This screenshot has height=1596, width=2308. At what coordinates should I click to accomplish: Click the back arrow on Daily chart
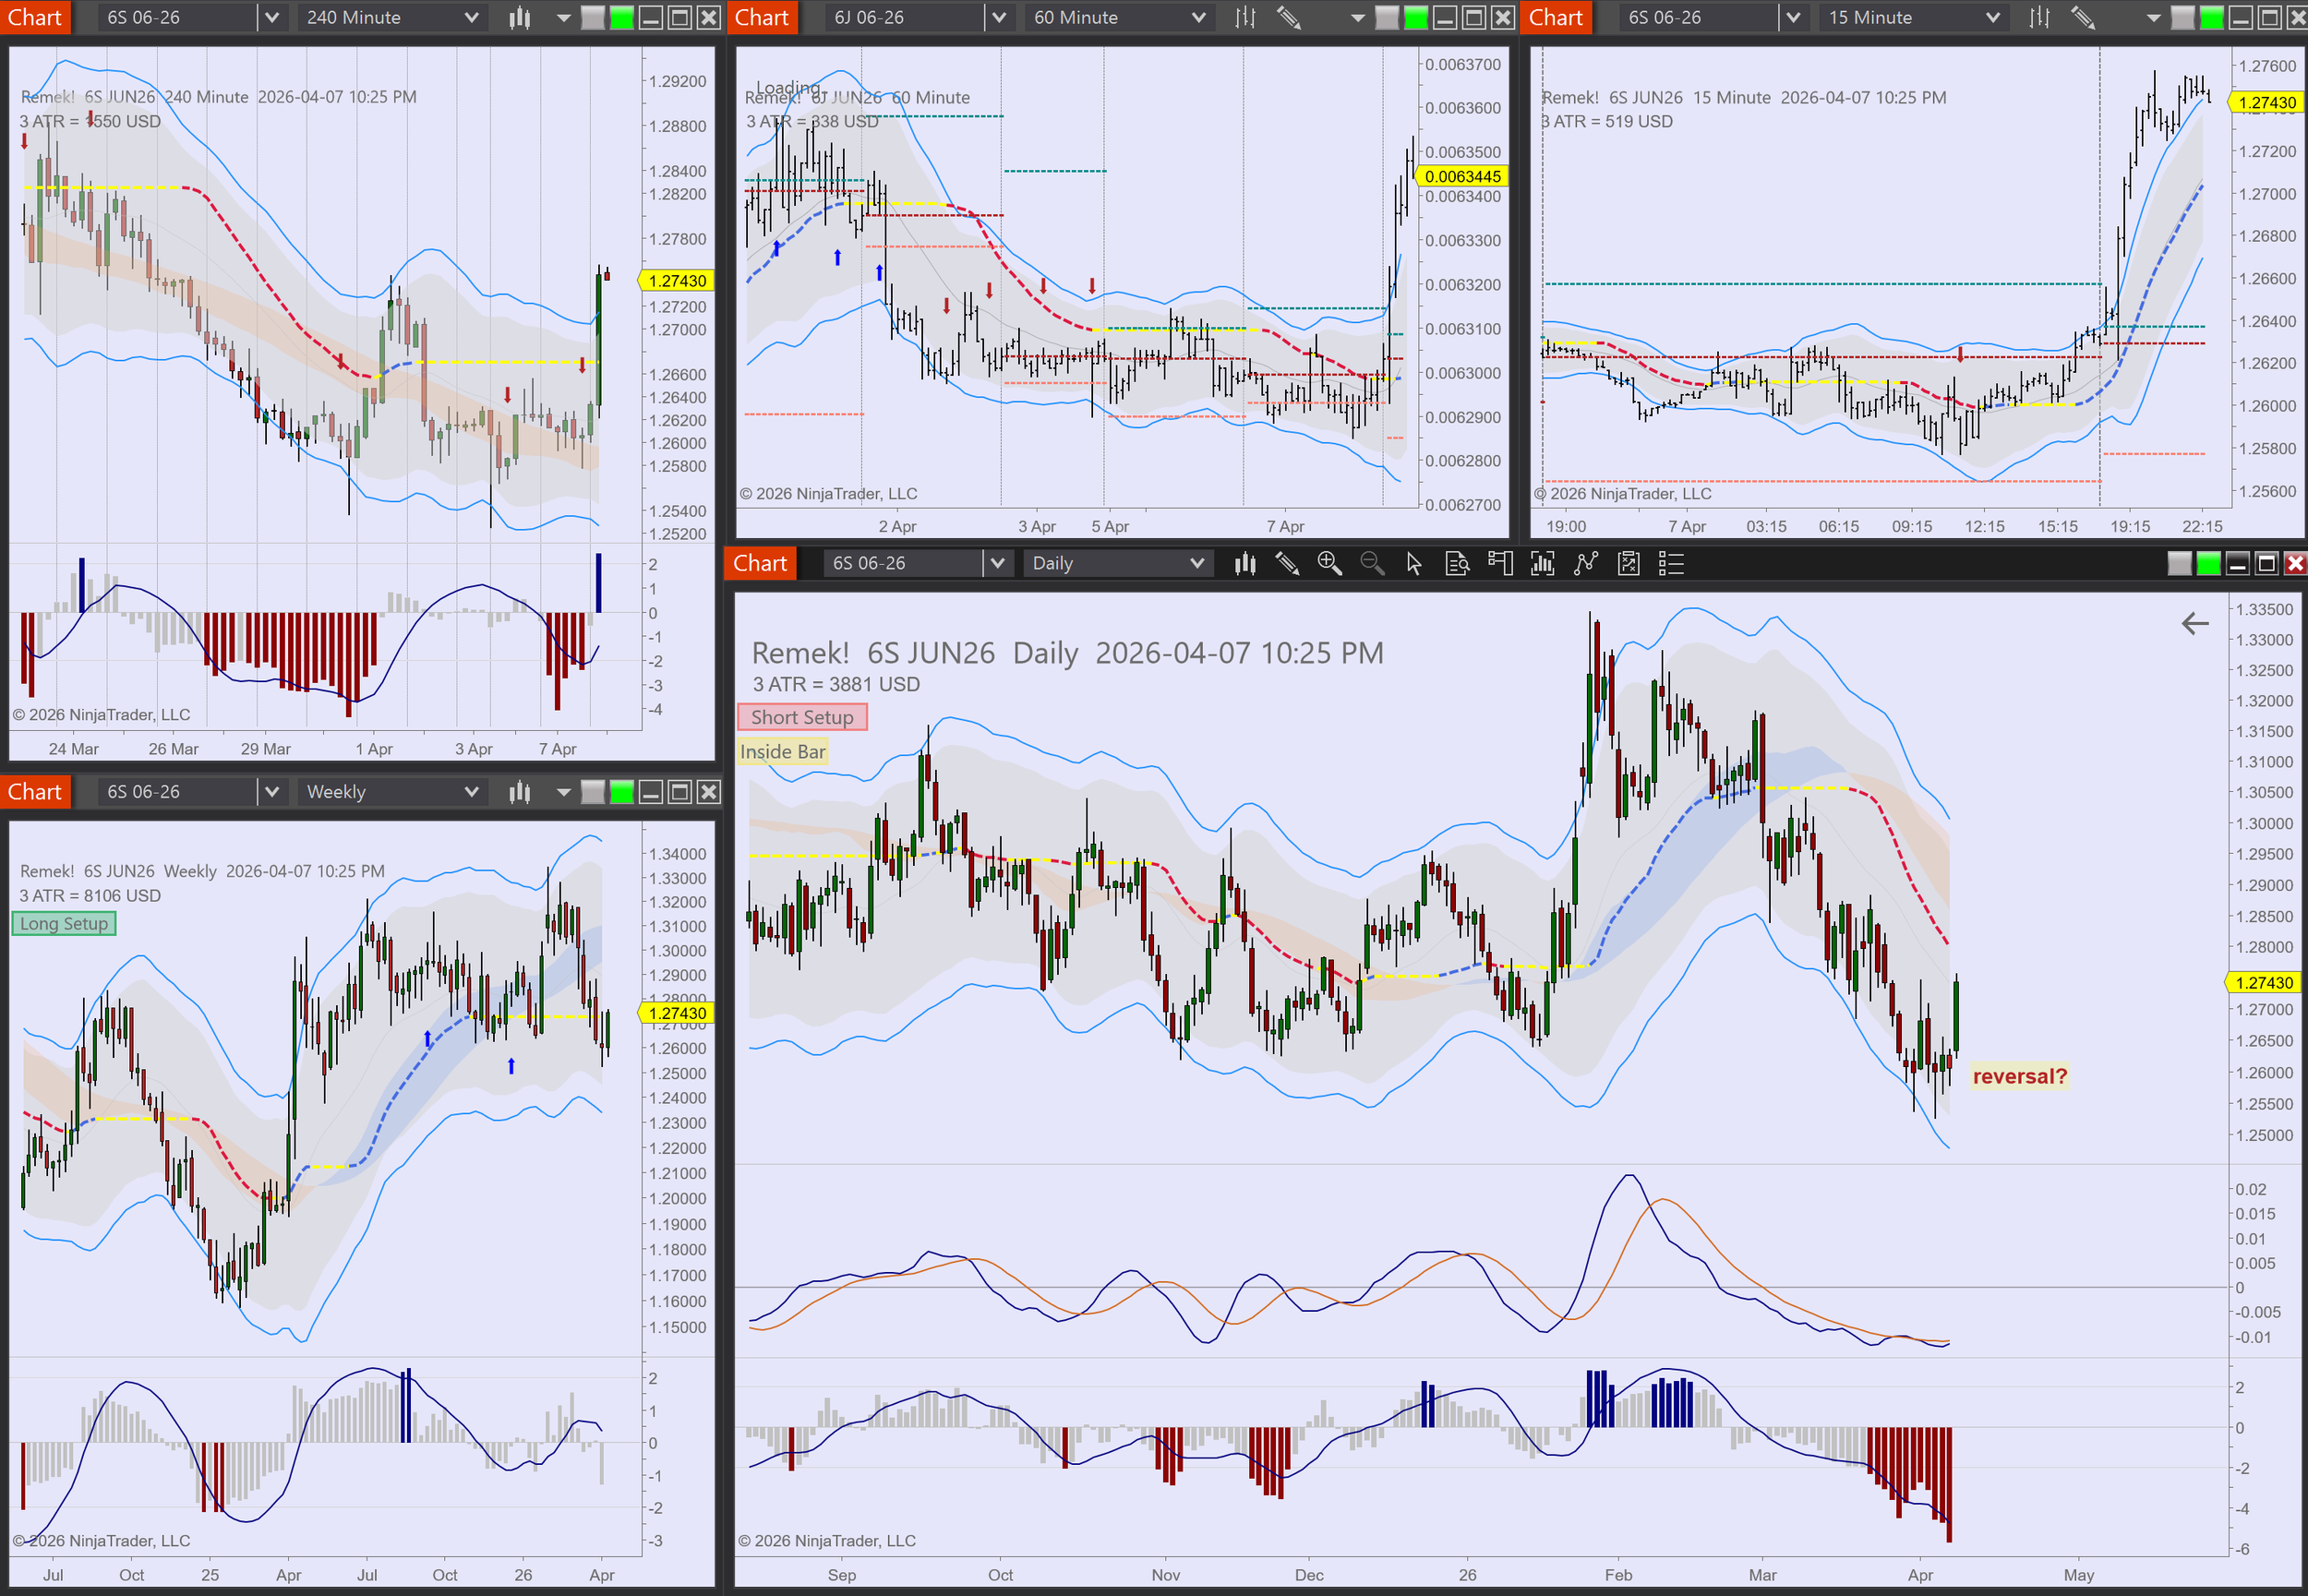coord(2194,624)
